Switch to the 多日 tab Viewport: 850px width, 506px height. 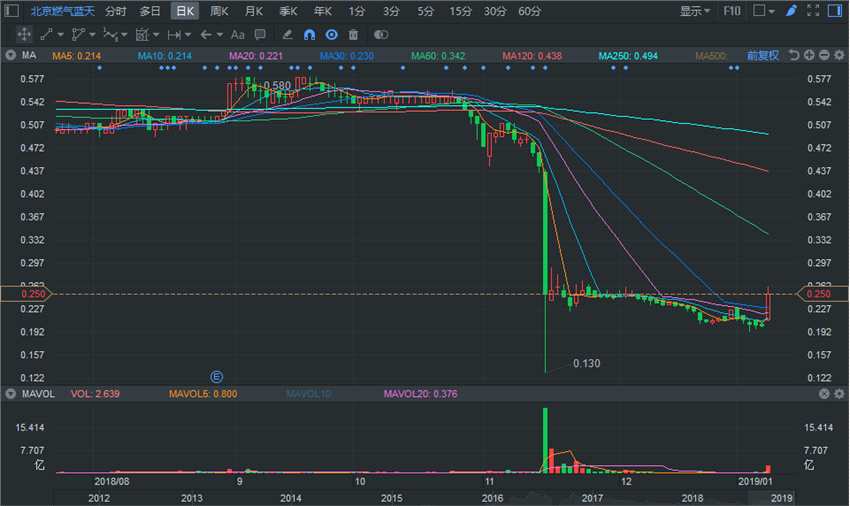(x=150, y=11)
